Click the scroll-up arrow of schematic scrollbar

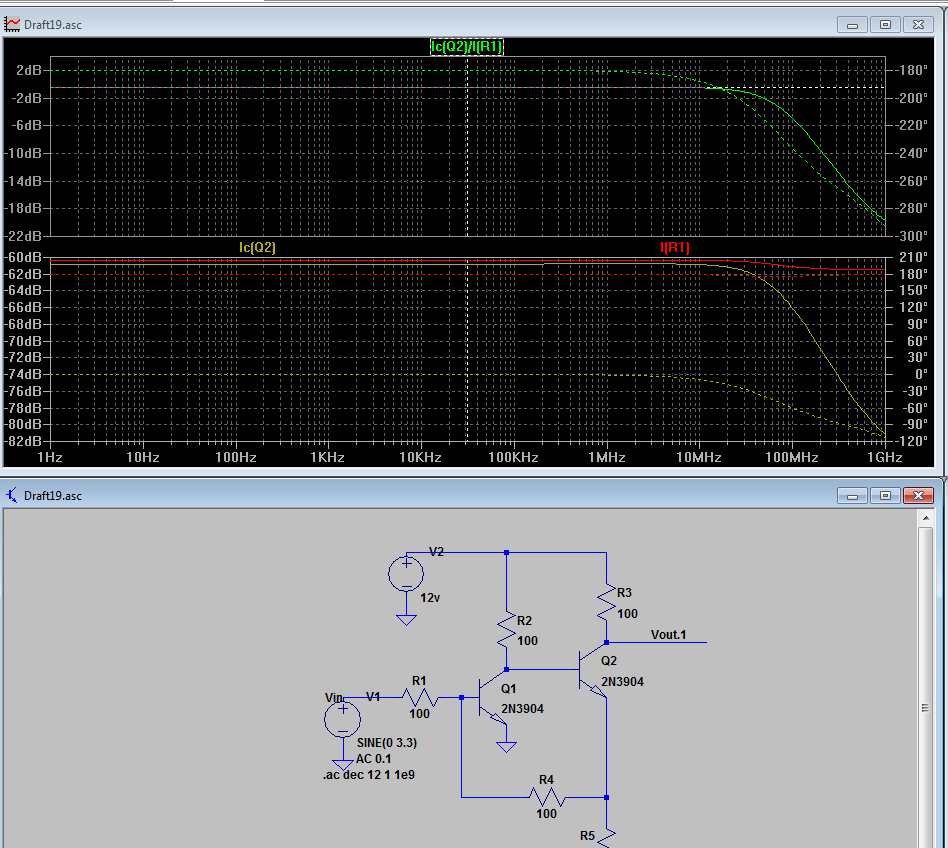pyautogui.click(x=926, y=518)
